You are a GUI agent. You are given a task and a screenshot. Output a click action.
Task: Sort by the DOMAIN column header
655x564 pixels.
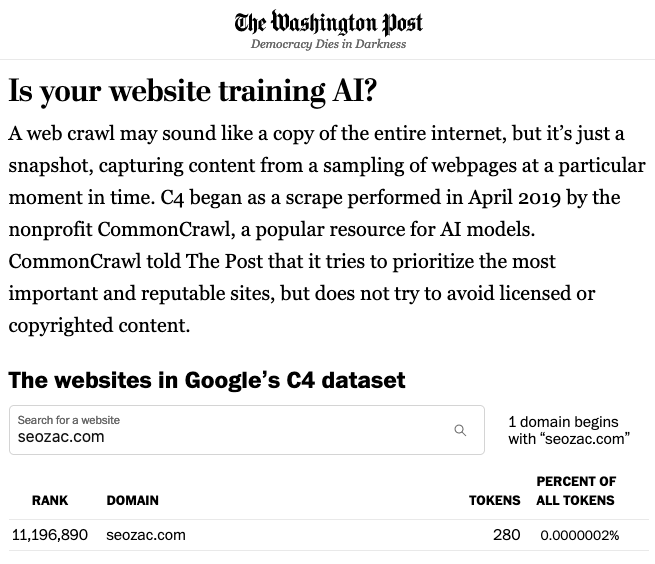pos(132,500)
